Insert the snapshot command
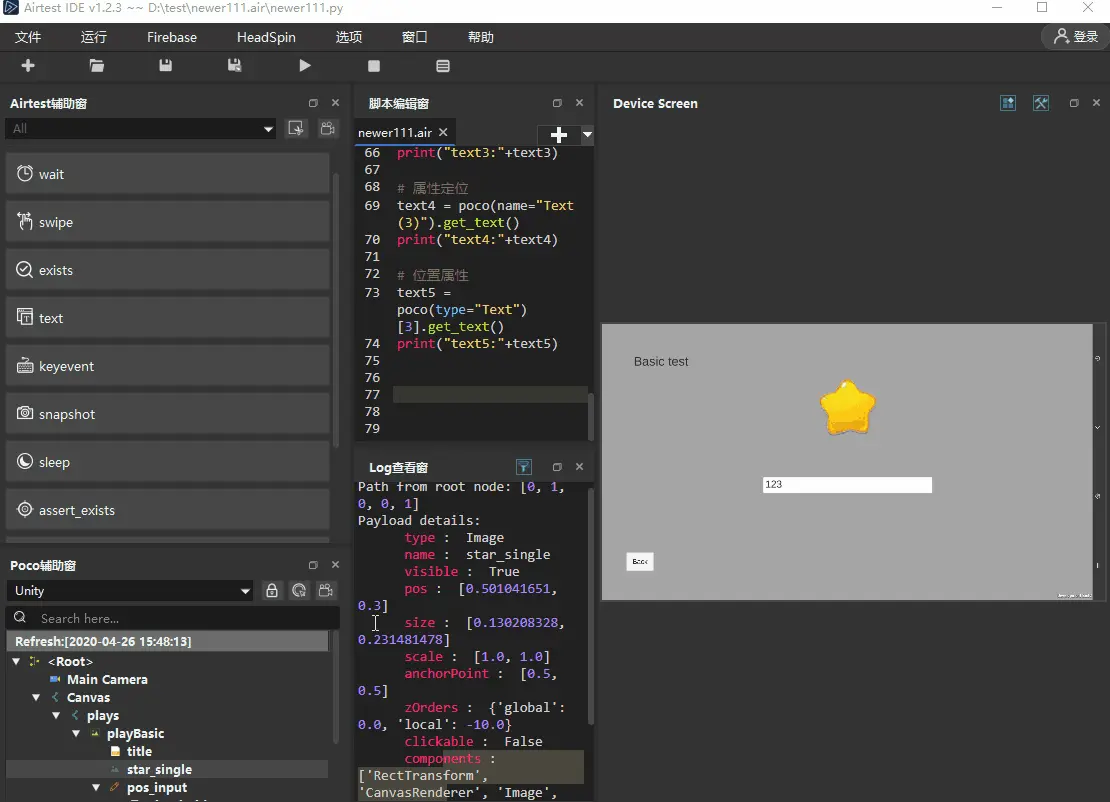The width and height of the screenshot is (1110, 802). click(x=168, y=414)
